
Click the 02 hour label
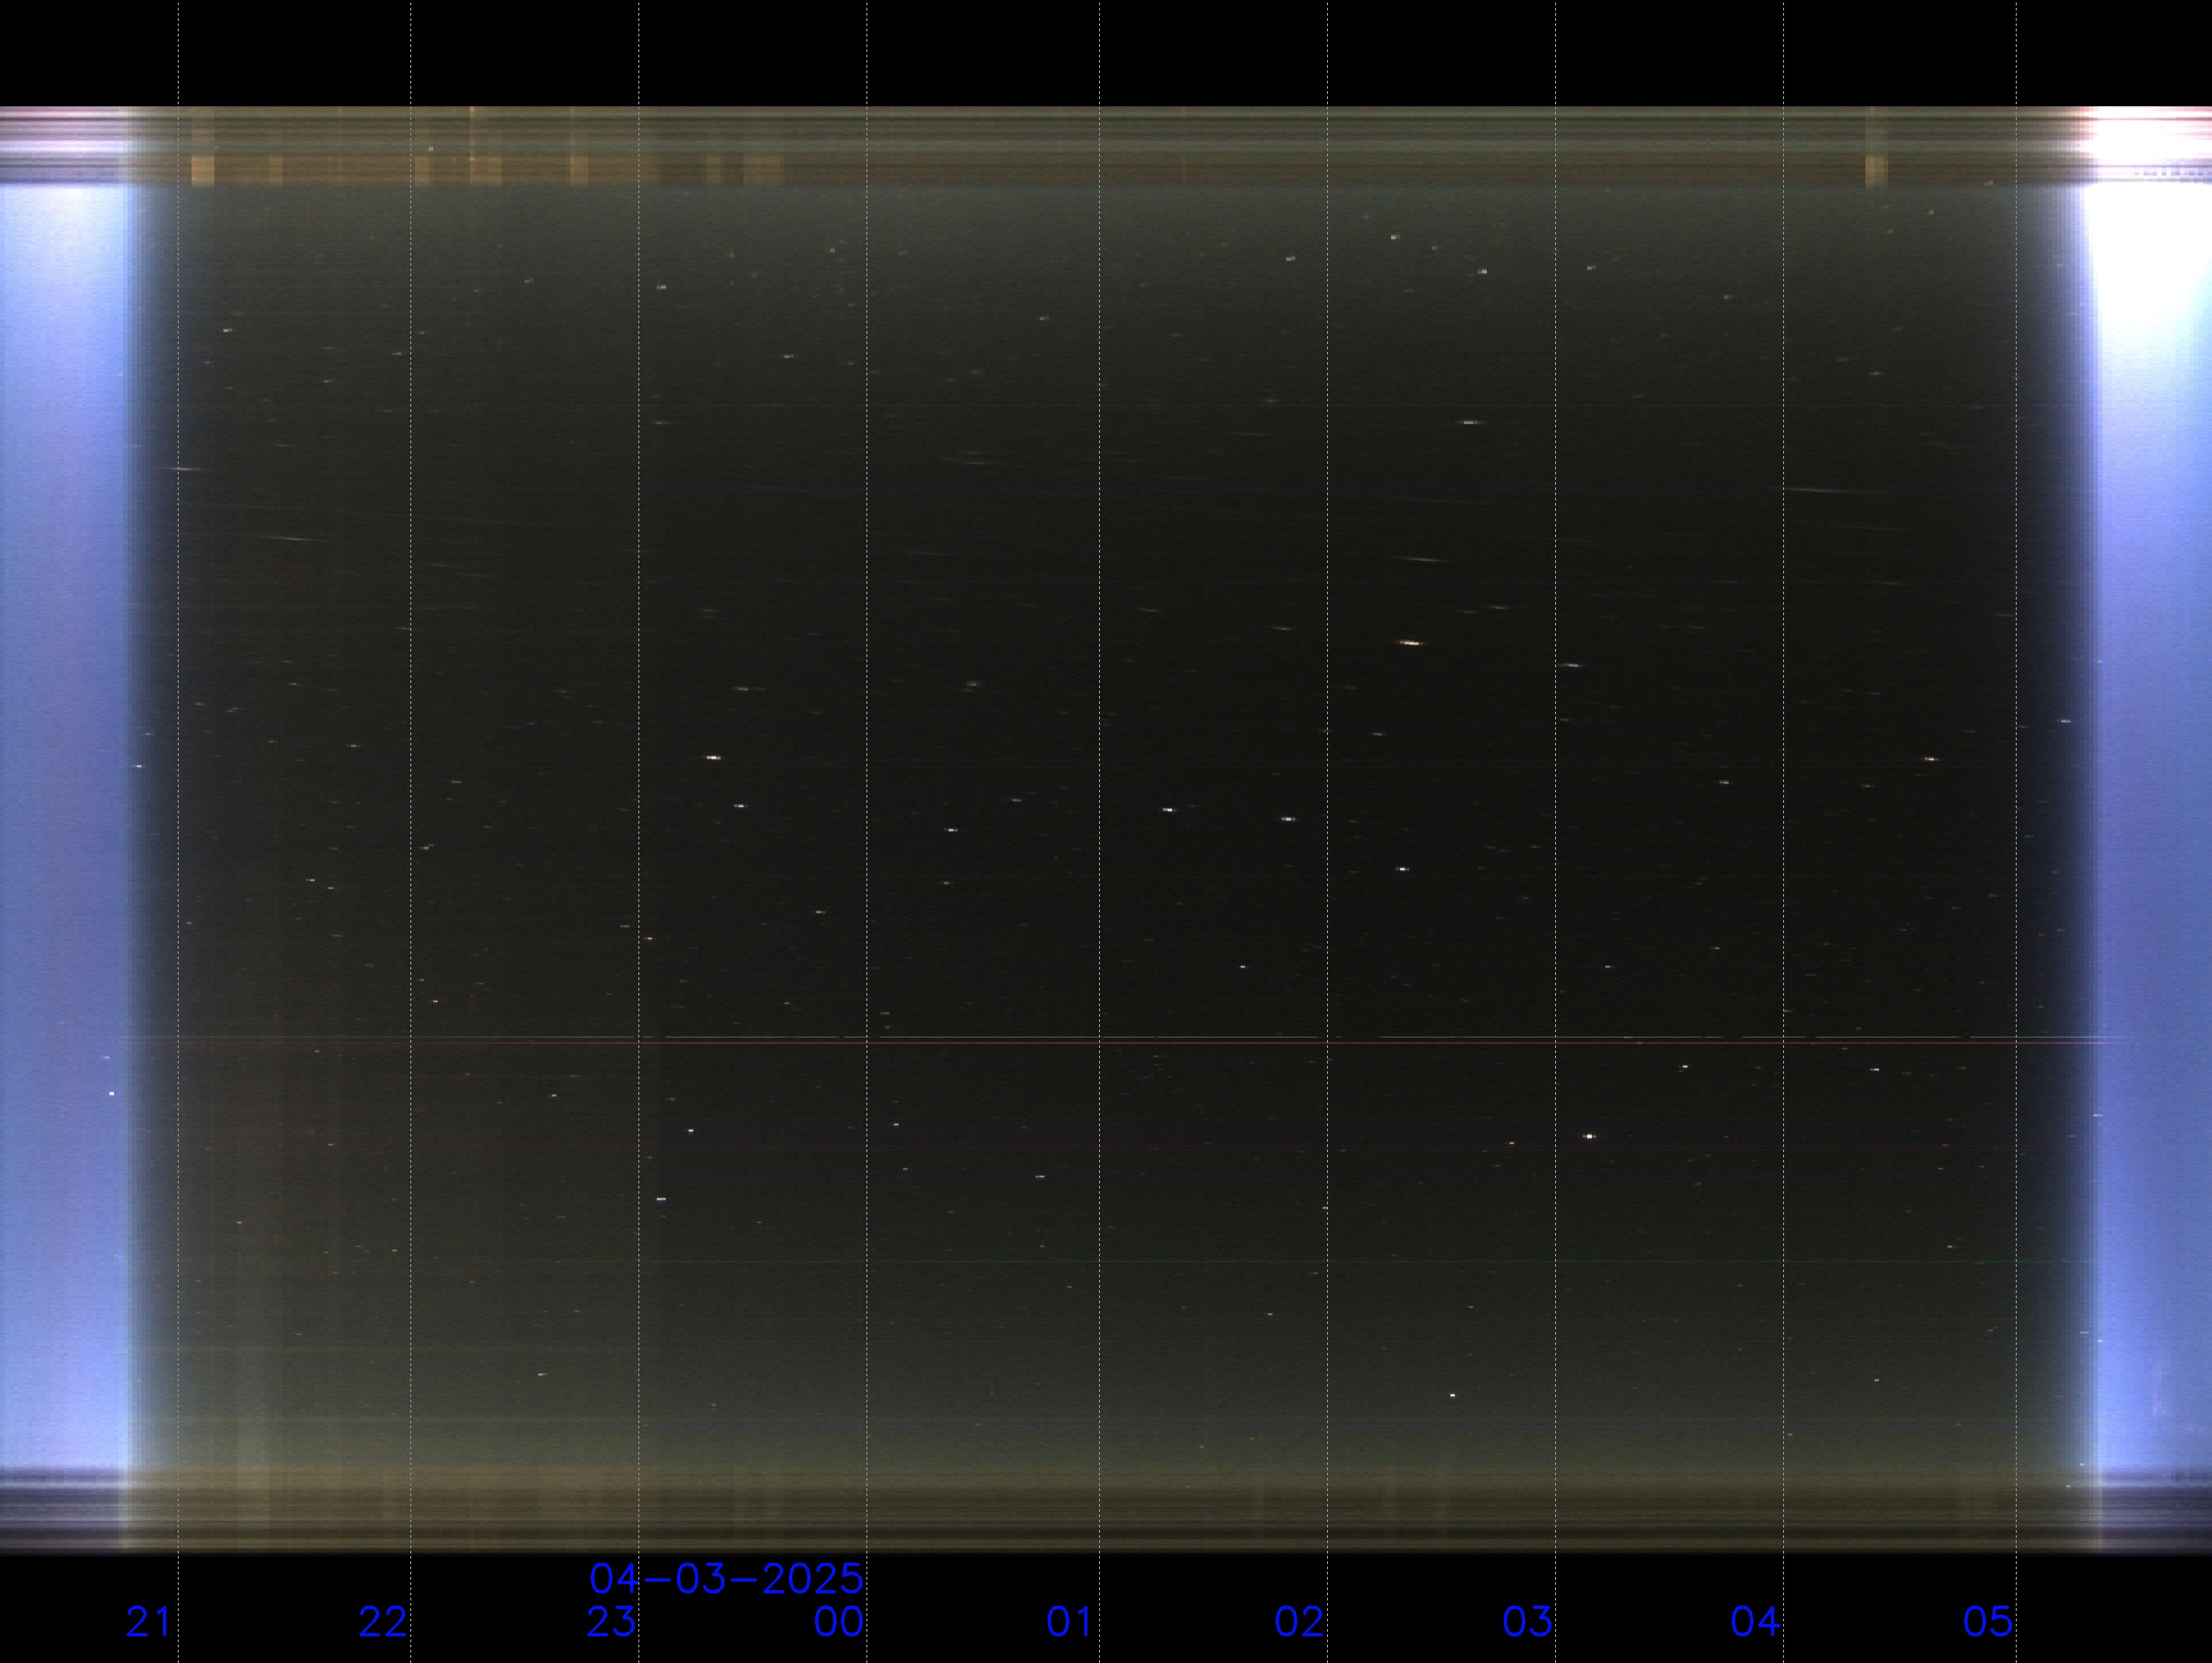(x=1299, y=1622)
